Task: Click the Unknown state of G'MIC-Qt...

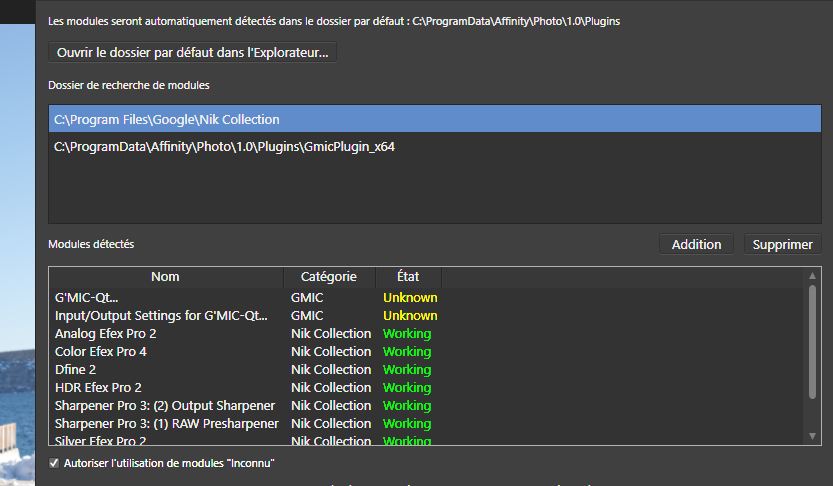Action: tap(410, 297)
